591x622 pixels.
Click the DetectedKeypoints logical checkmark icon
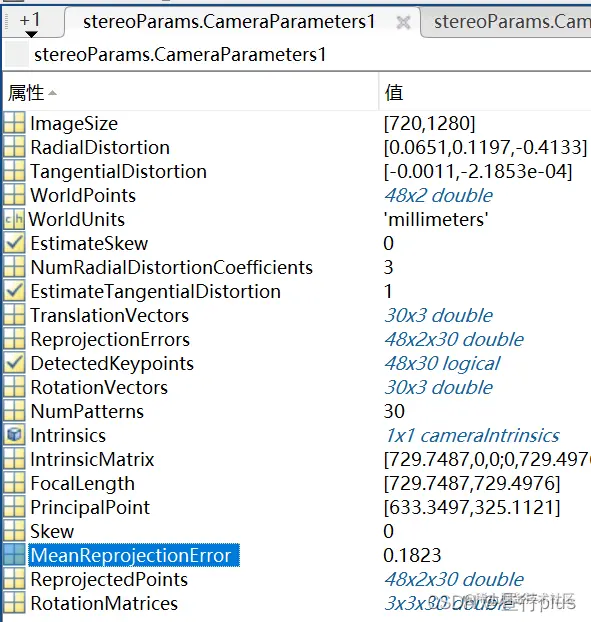[x=14, y=363]
